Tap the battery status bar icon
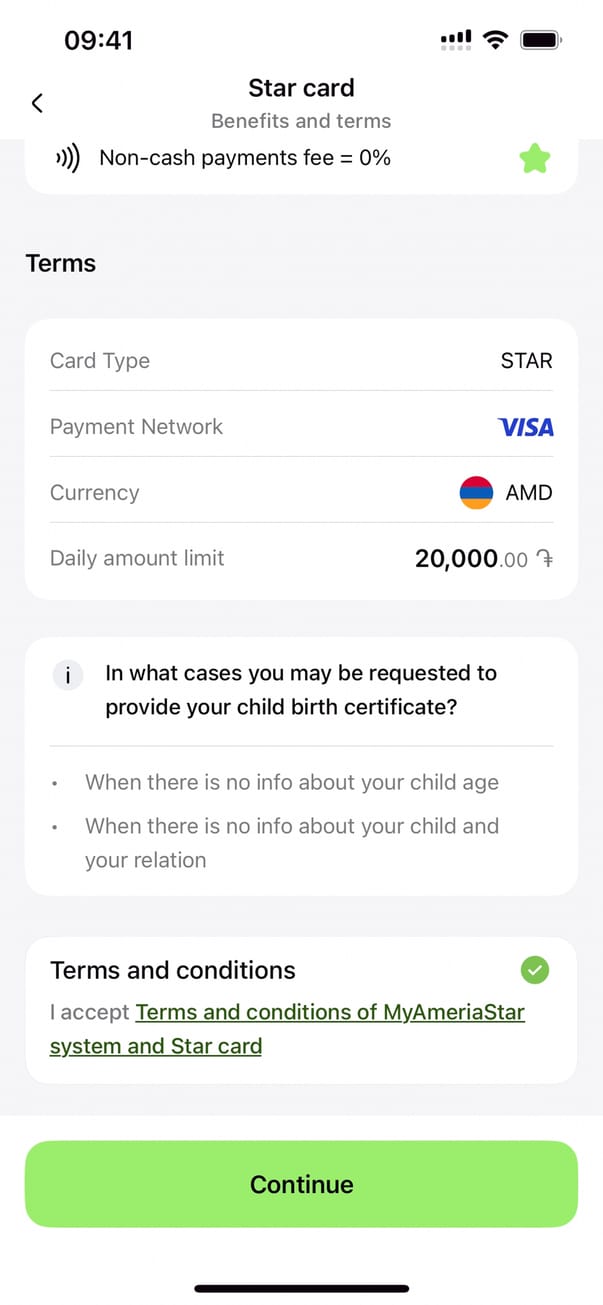 541,40
